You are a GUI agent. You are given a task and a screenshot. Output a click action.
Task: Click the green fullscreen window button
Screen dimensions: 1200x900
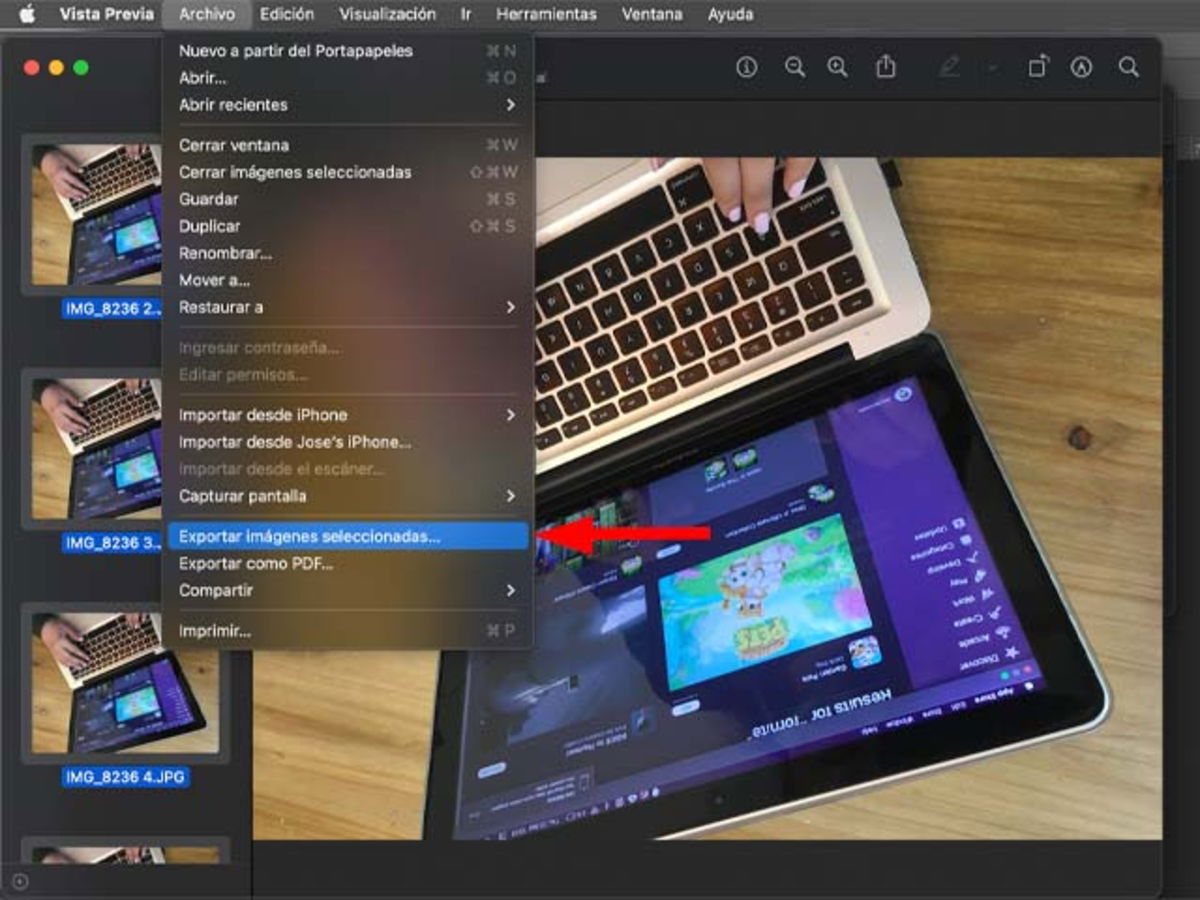tap(81, 67)
